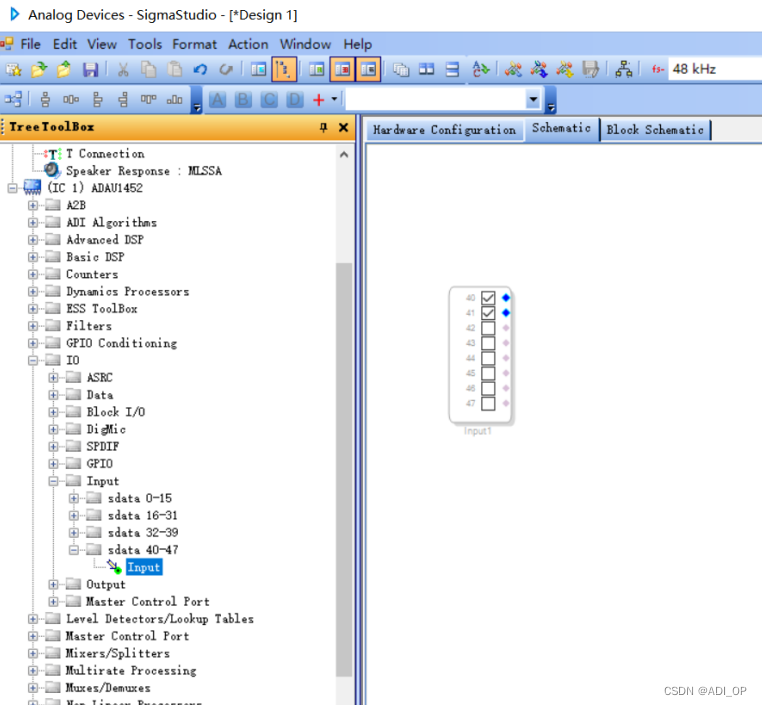Click the blue output pin of channel 40
Screen dimensions: 762x706
pos(506,298)
